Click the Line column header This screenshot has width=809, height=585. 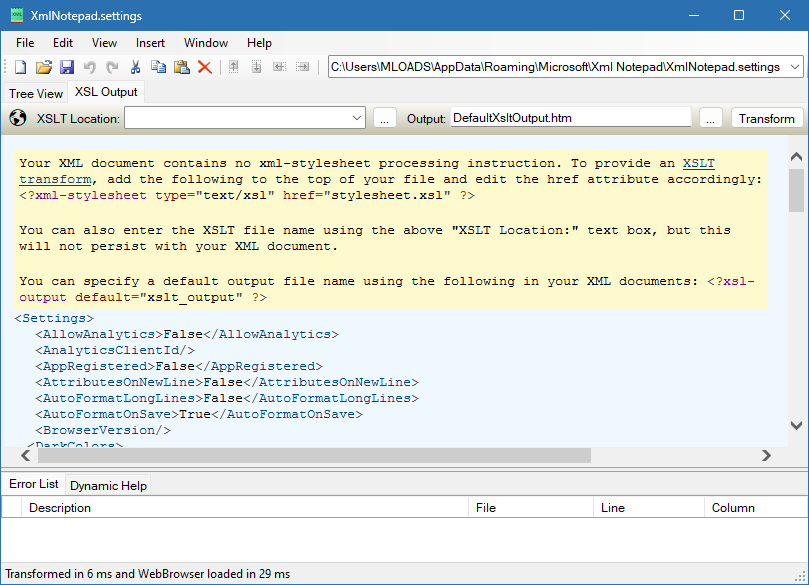click(x=649, y=508)
